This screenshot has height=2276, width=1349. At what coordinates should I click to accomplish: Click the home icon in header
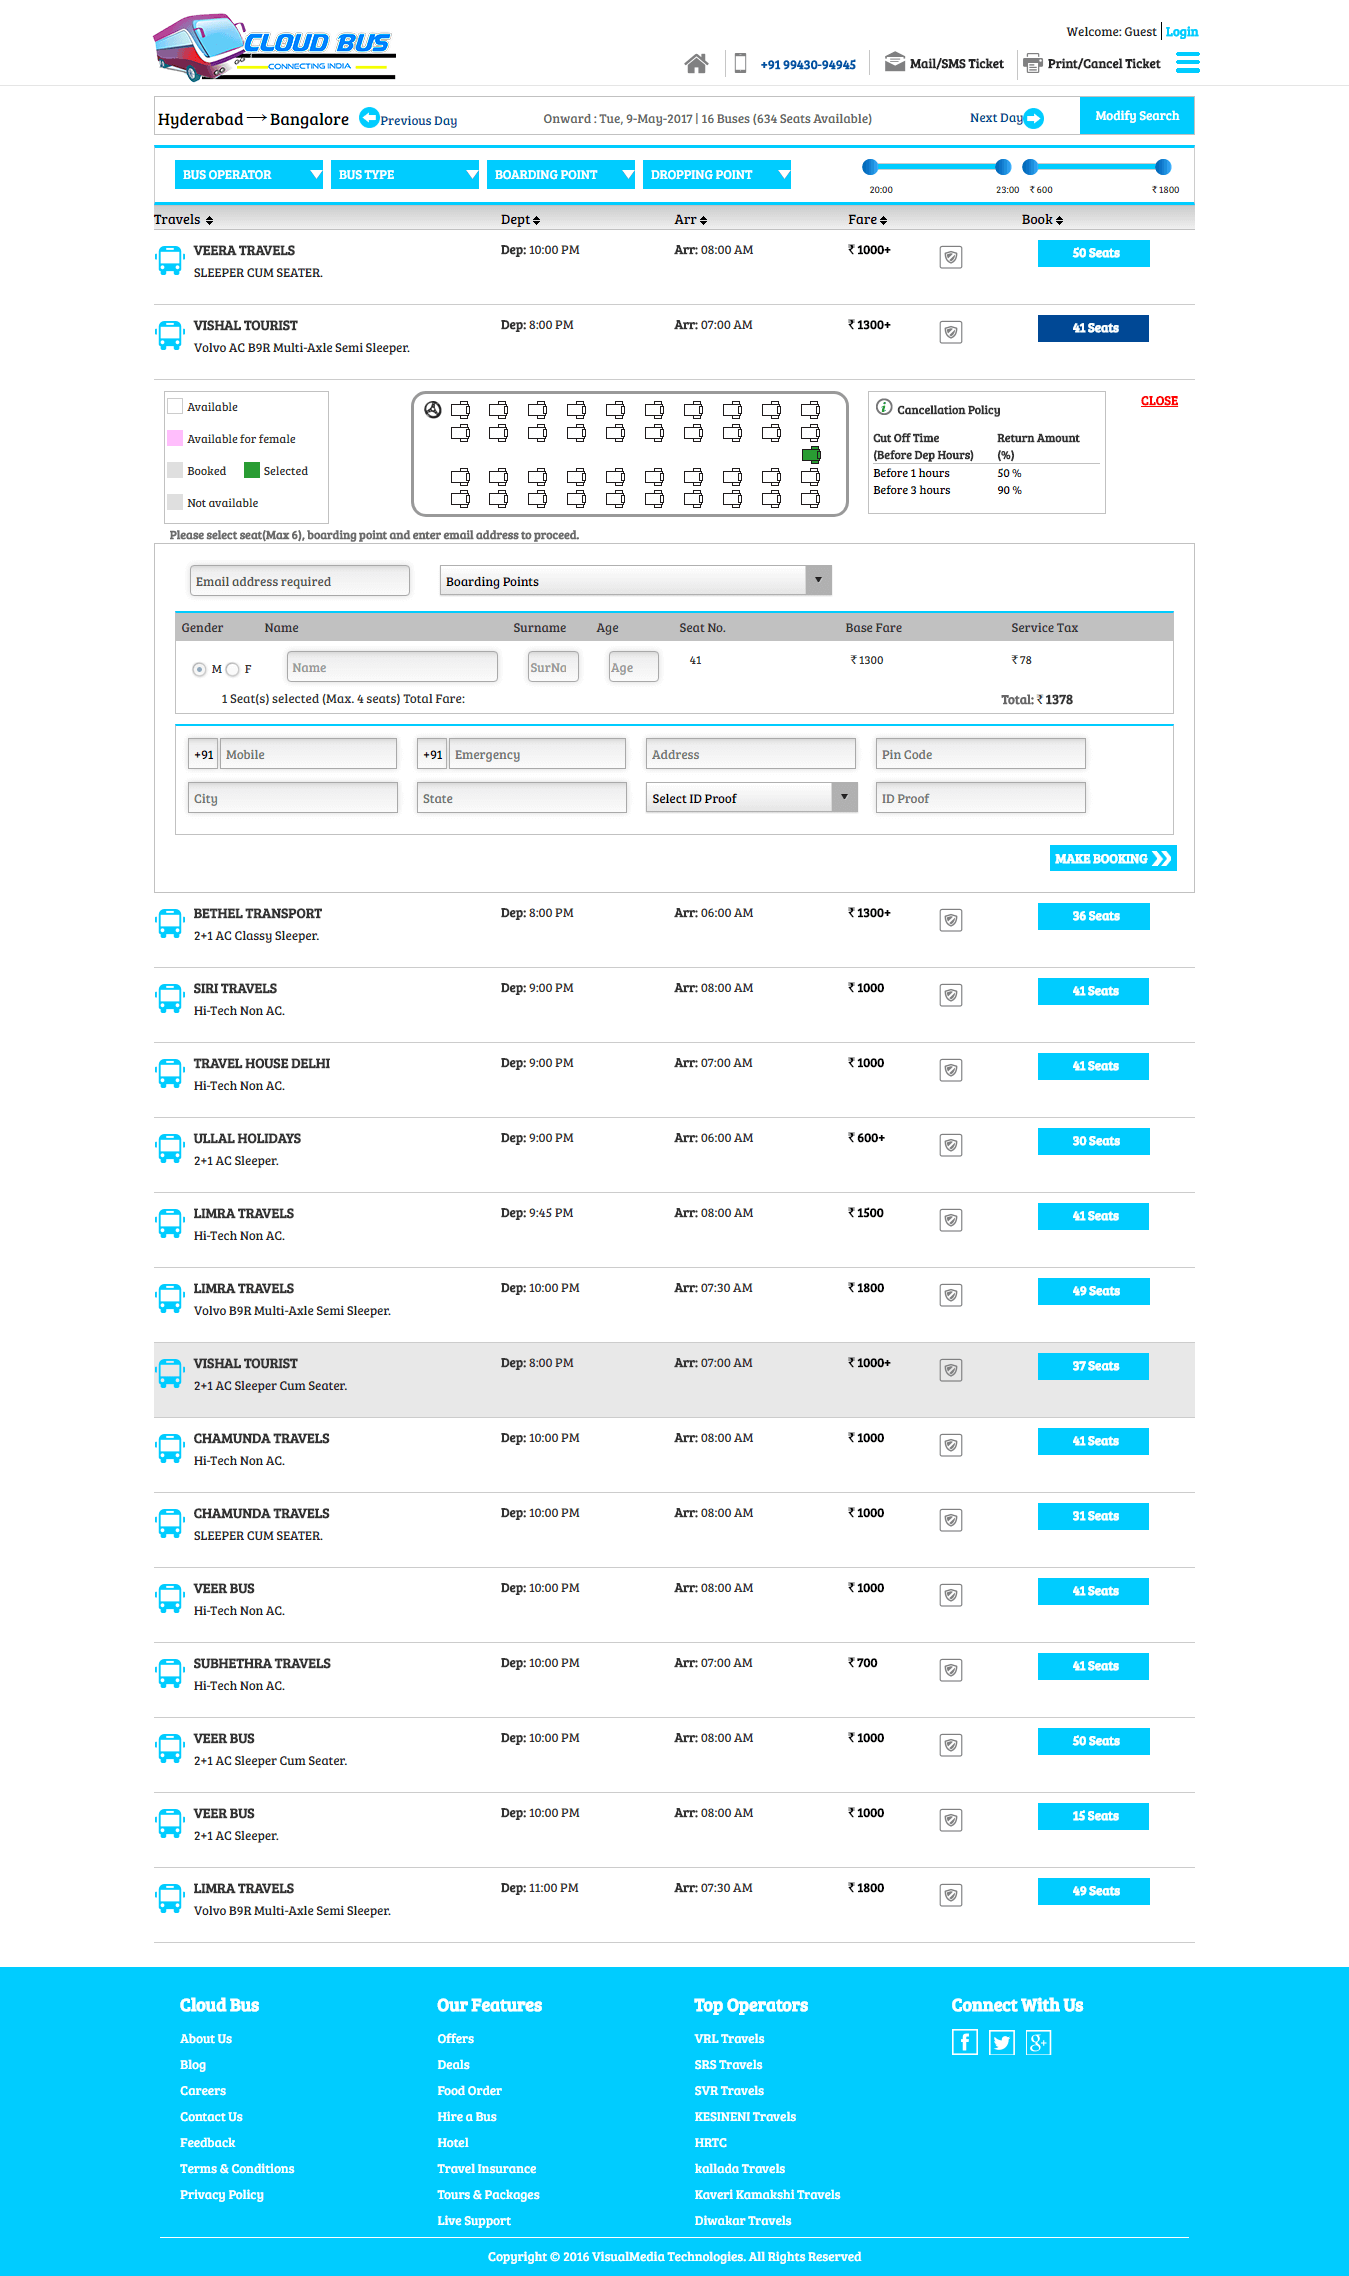696,64
